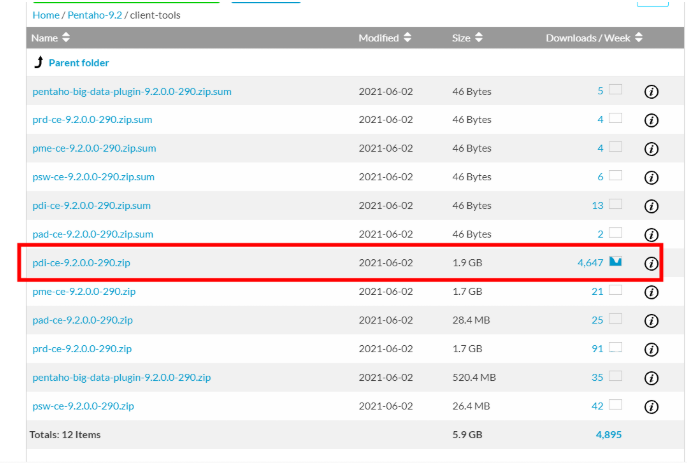
Task: Download pdi-ce-9.2.0.0-290.zip
Action: (81, 263)
